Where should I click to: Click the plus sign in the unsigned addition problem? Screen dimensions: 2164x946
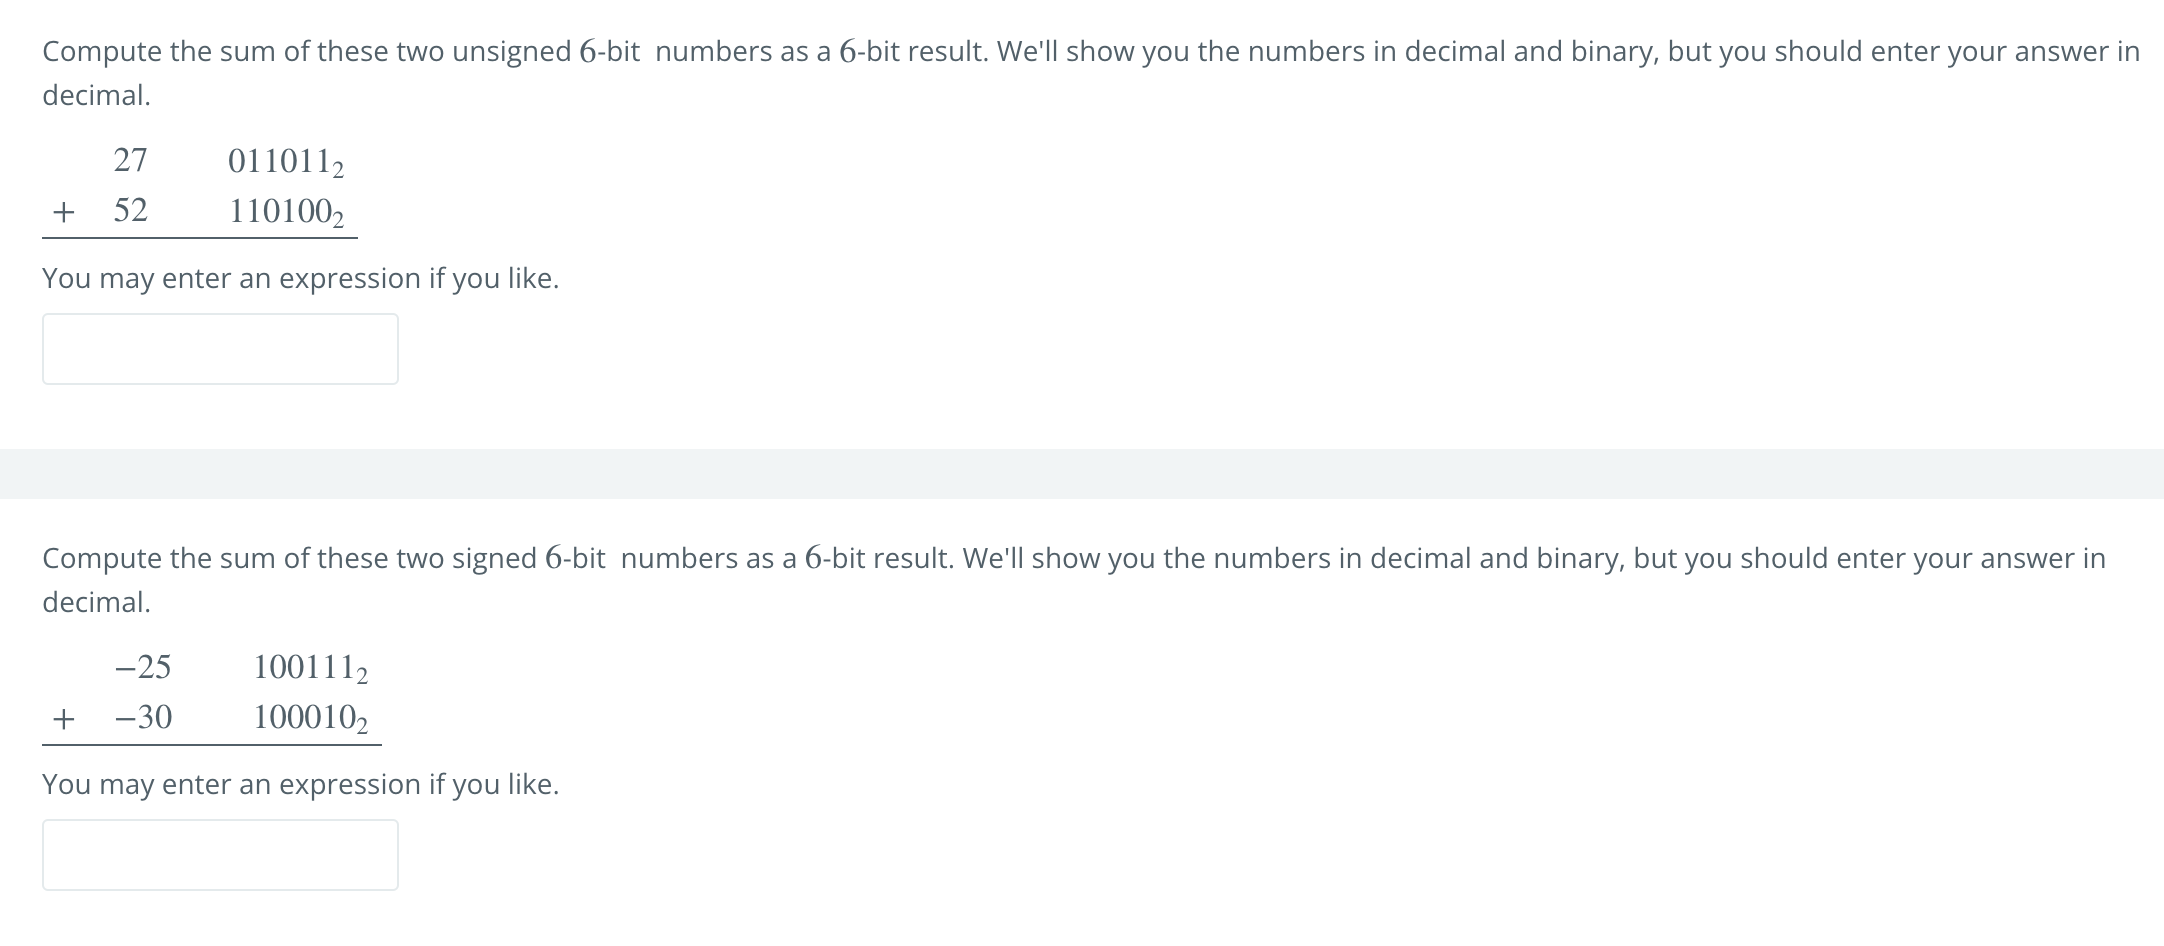point(63,211)
